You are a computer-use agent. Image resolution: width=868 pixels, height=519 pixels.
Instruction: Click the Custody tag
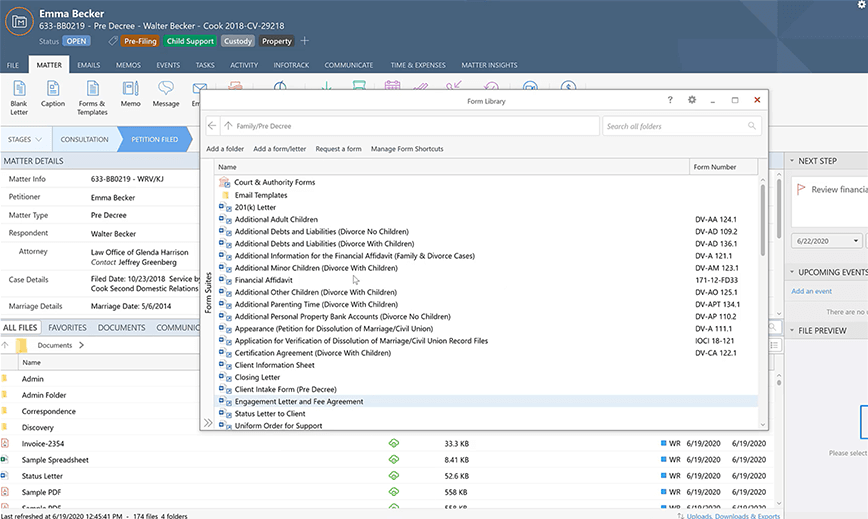[237, 41]
